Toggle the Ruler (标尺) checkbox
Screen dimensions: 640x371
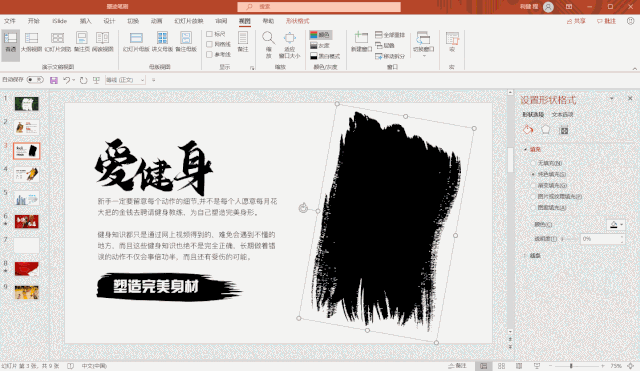click(x=209, y=34)
